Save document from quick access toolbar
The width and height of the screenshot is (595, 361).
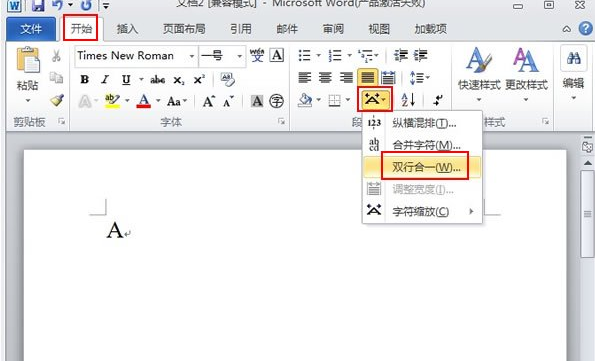(x=38, y=5)
